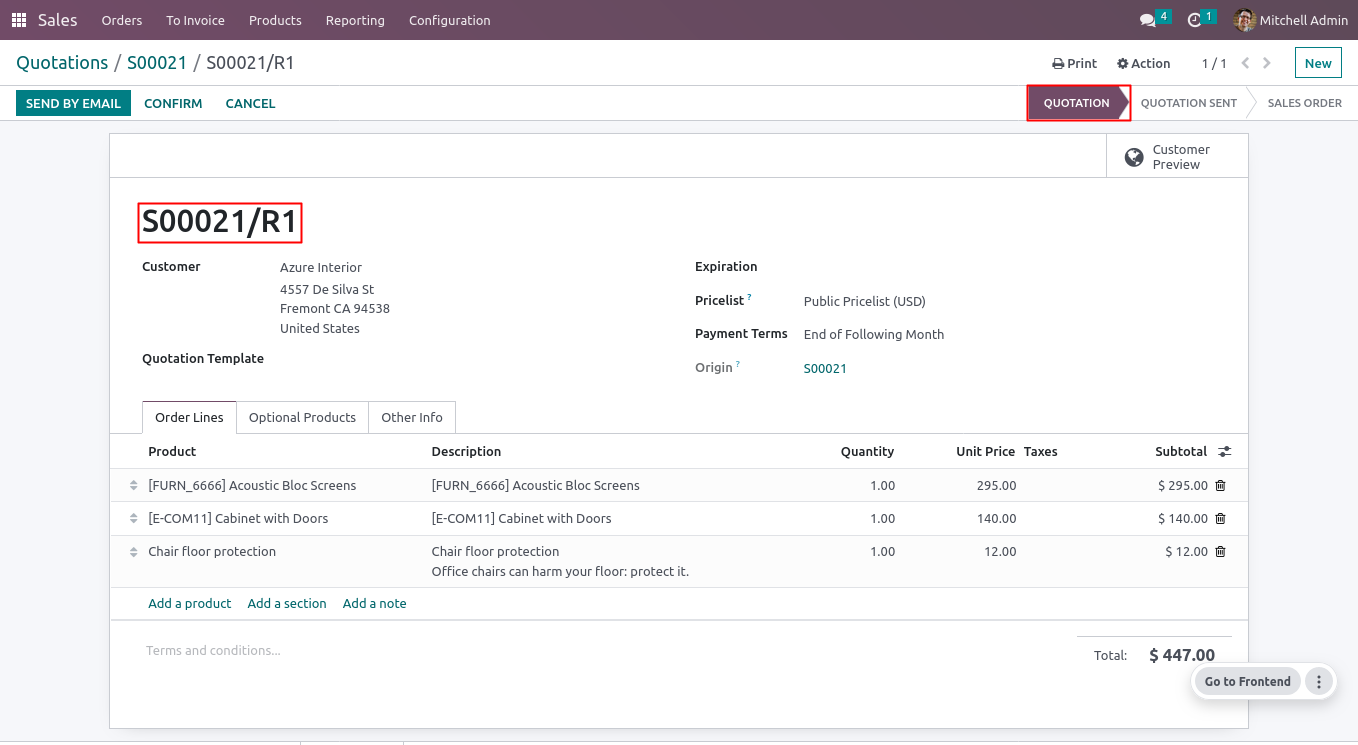Click the Send by Email button
Viewport: 1358px width, 745px height.
(x=73, y=103)
